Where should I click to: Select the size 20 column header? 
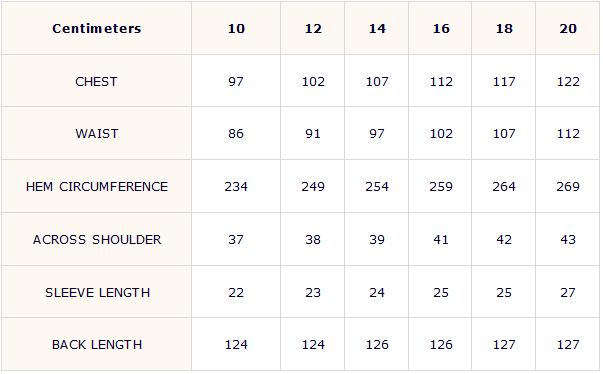click(568, 28)
